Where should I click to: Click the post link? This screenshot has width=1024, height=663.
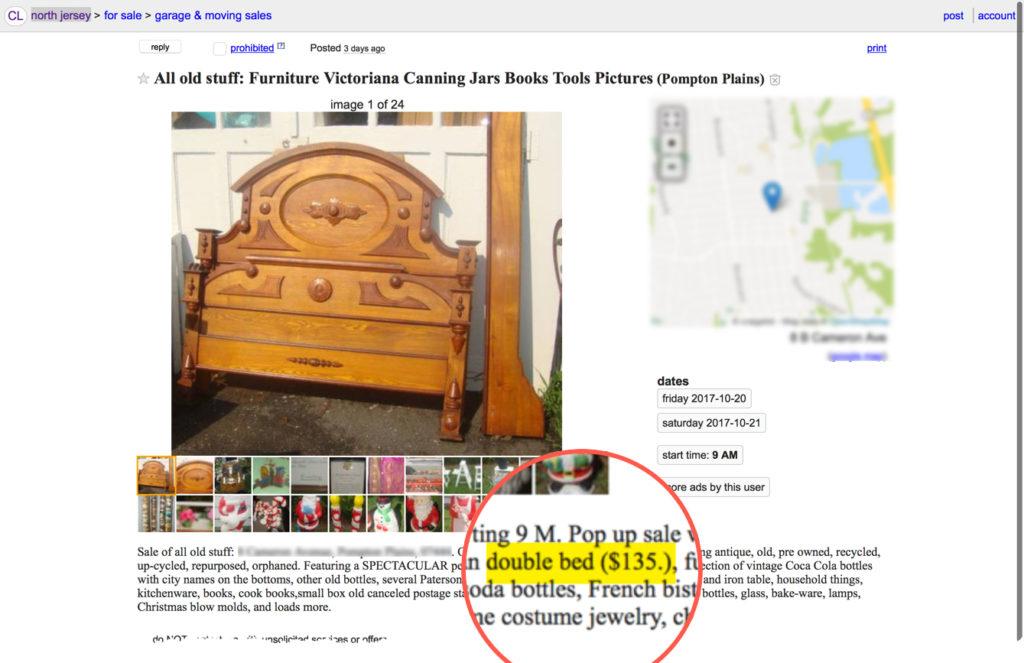pos(953,16)
